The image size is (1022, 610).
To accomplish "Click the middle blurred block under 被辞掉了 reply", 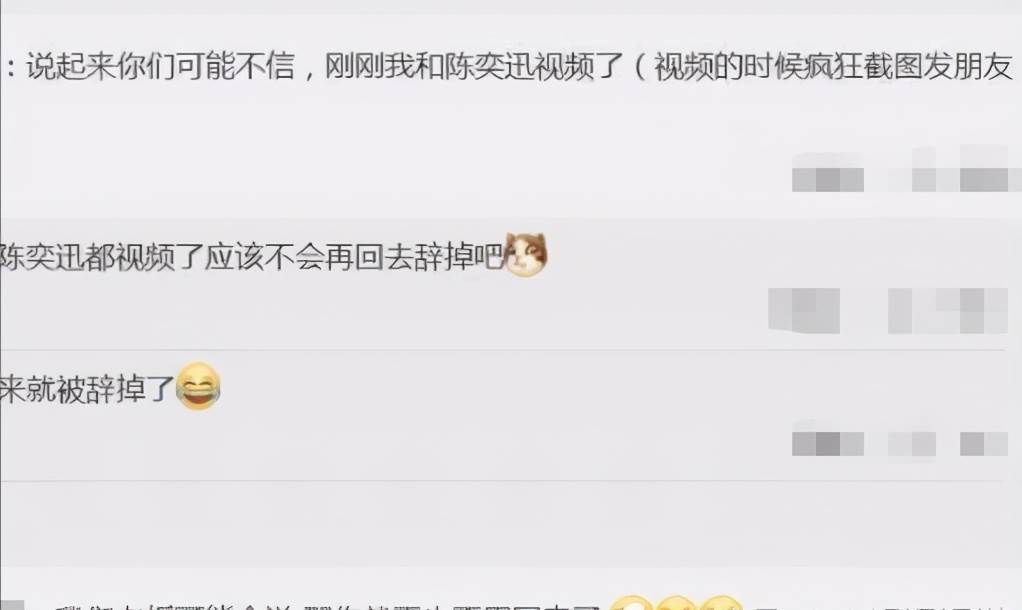I will pyautogui.click(x=912, y=443).
